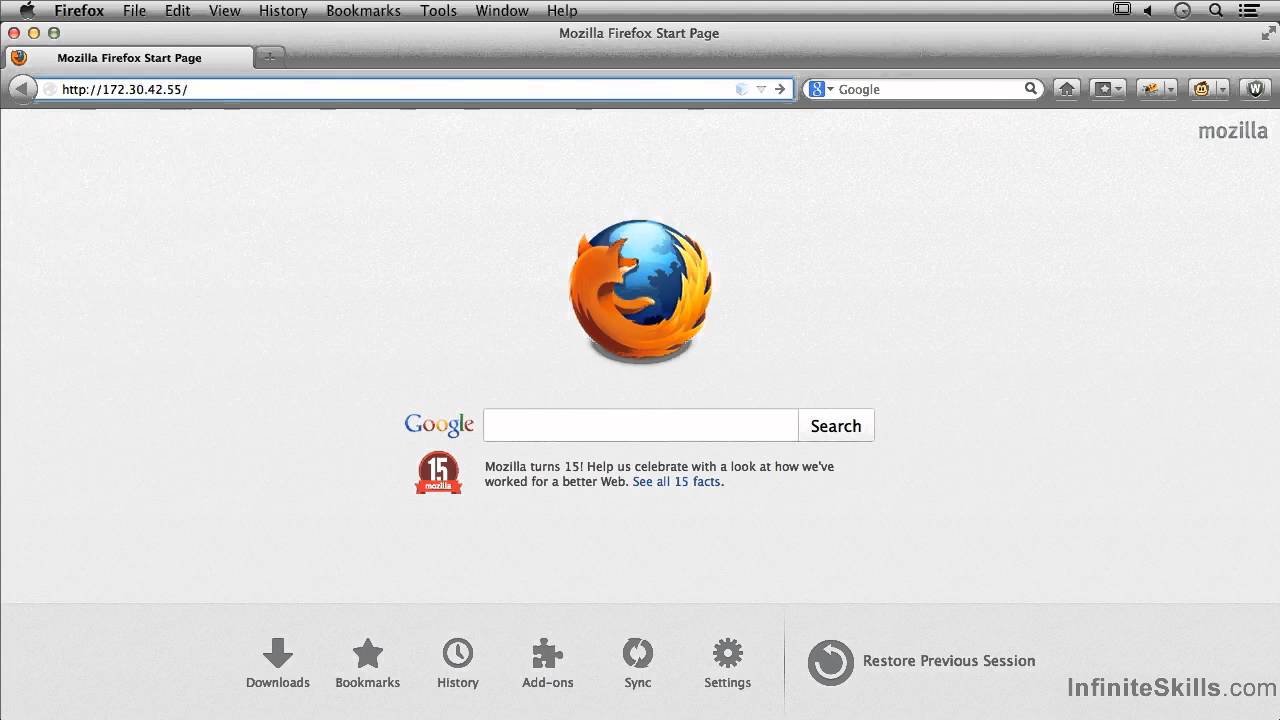Open History clock on start page
This screenshot has width=1280, height=720.
(458, 664)
